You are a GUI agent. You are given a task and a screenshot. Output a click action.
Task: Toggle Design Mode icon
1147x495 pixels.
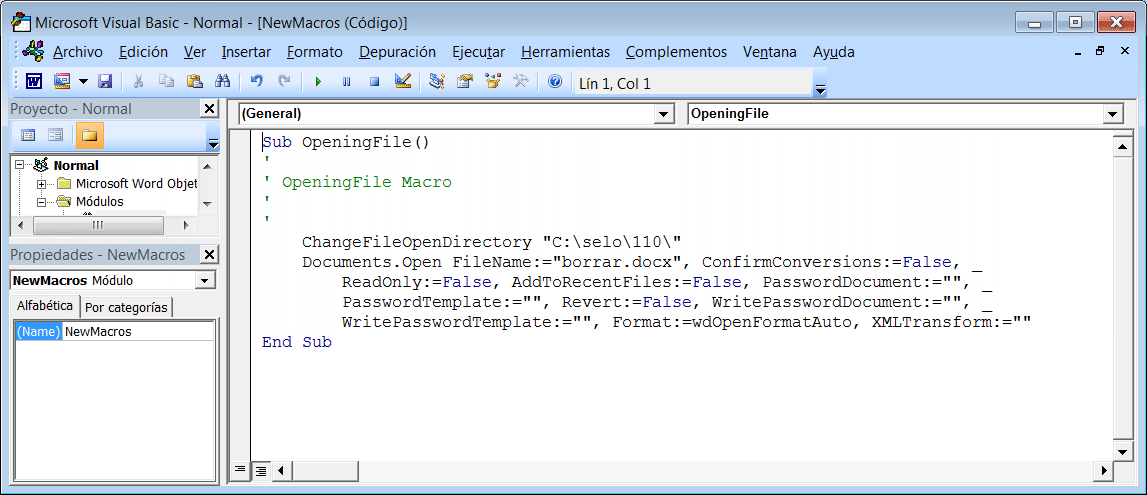click(x=402, y=82)
